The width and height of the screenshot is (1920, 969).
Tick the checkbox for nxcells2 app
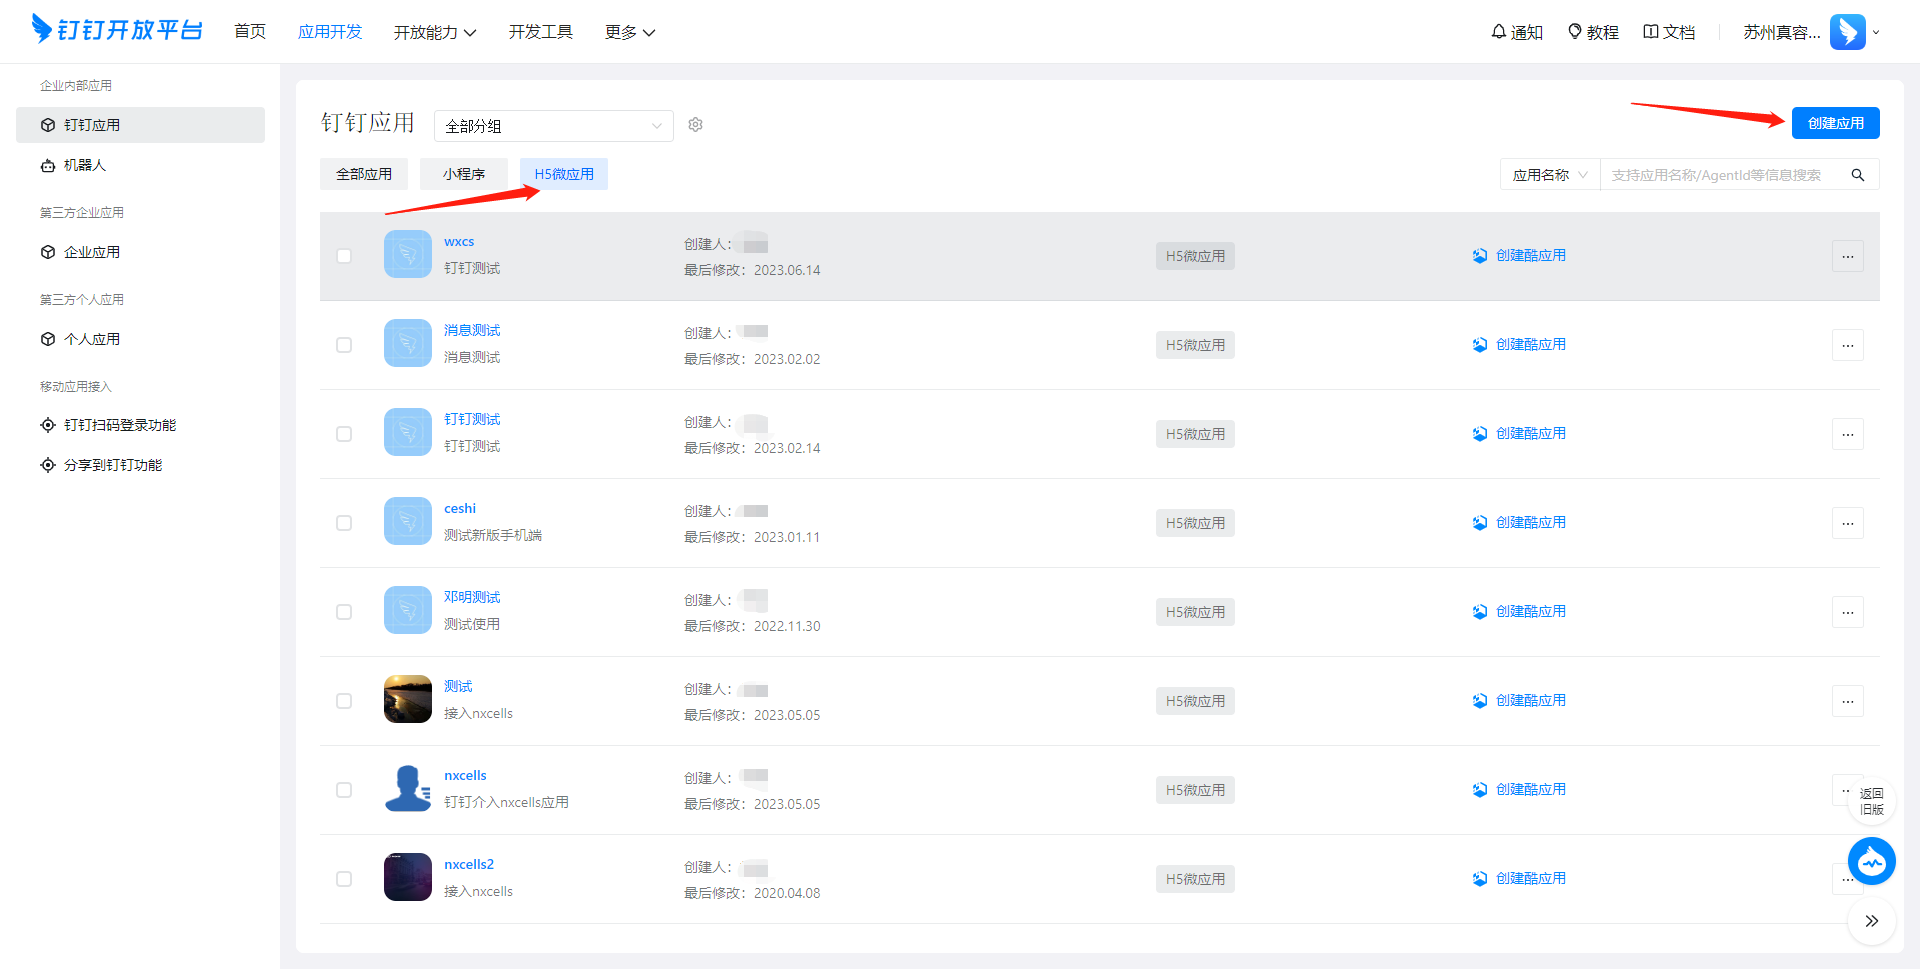344,879
